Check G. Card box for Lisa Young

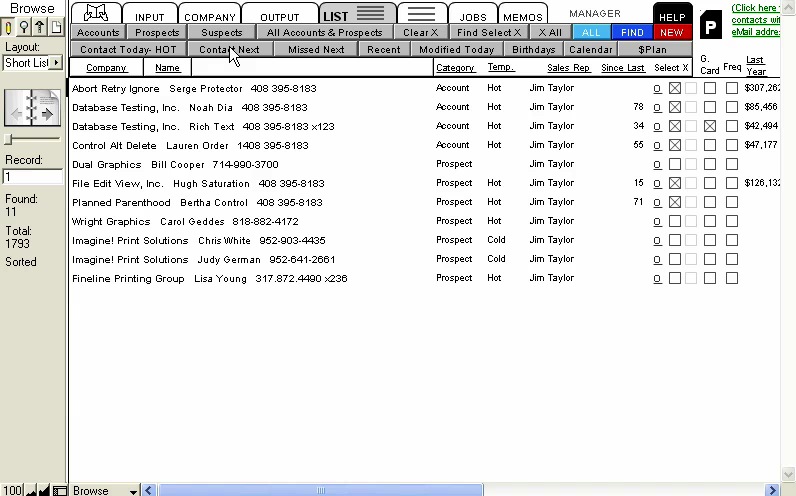click(710, 278)
